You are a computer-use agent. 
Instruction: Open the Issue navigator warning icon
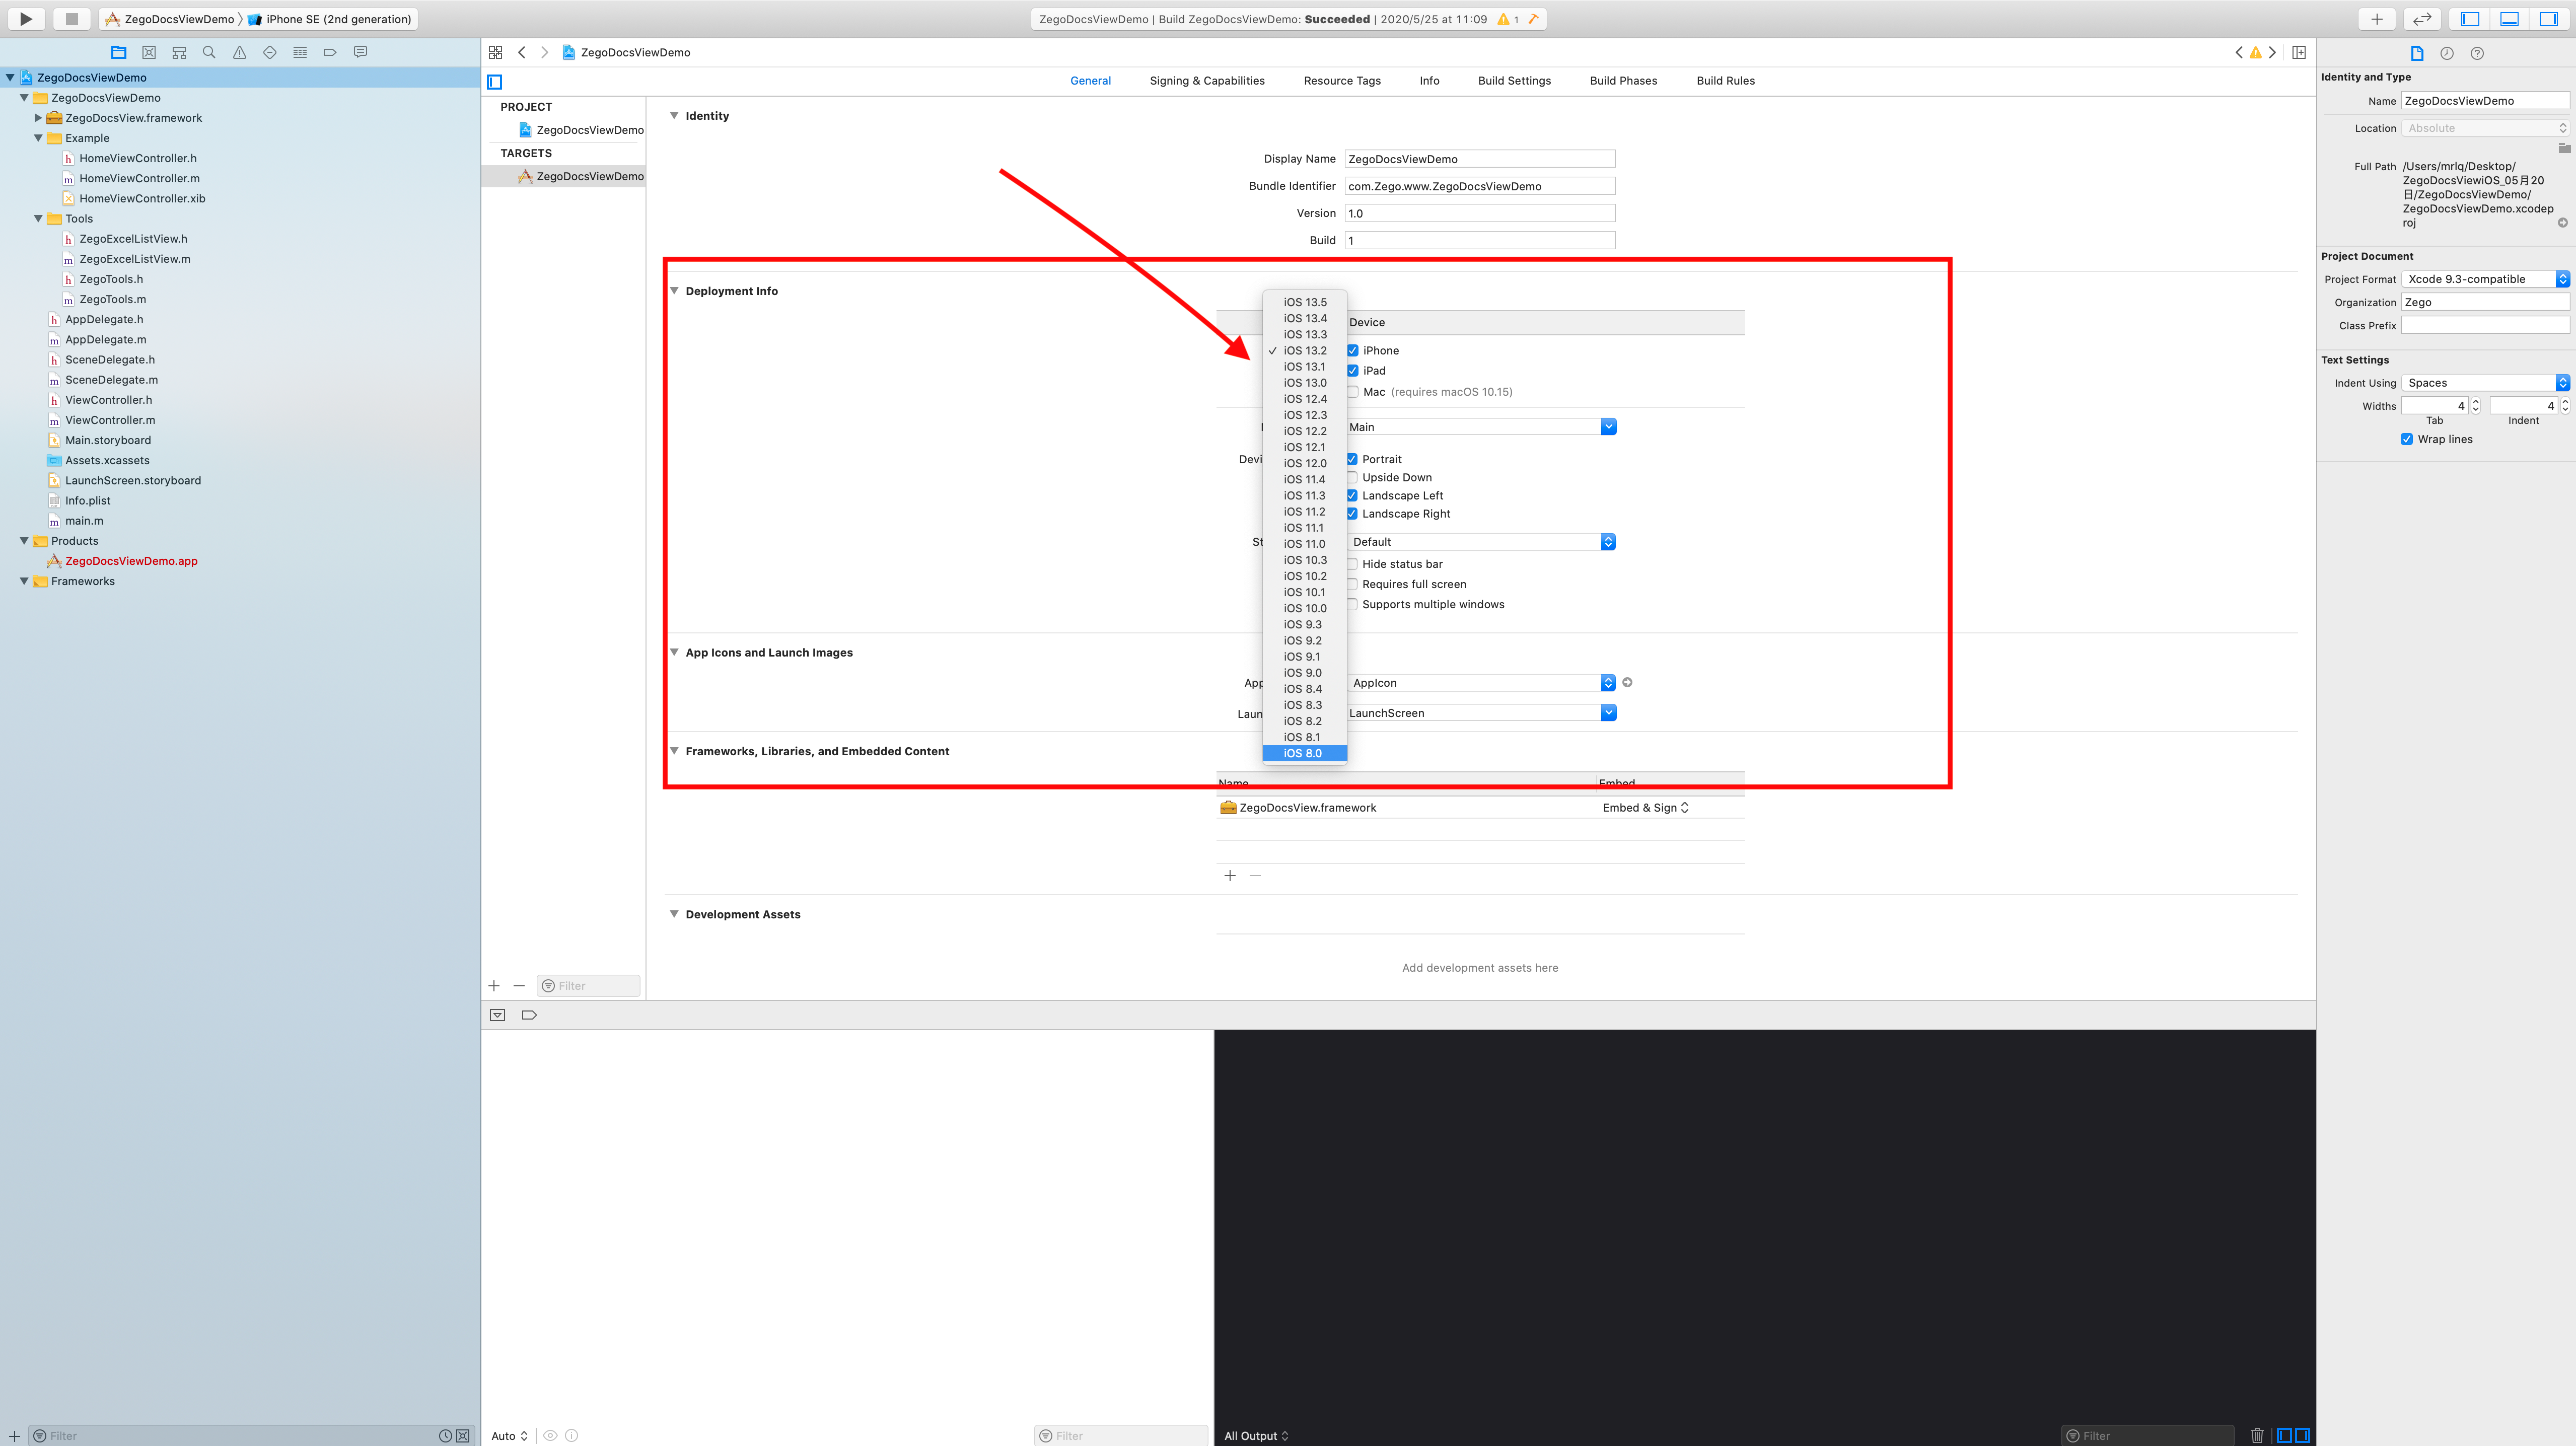point(239,52)
